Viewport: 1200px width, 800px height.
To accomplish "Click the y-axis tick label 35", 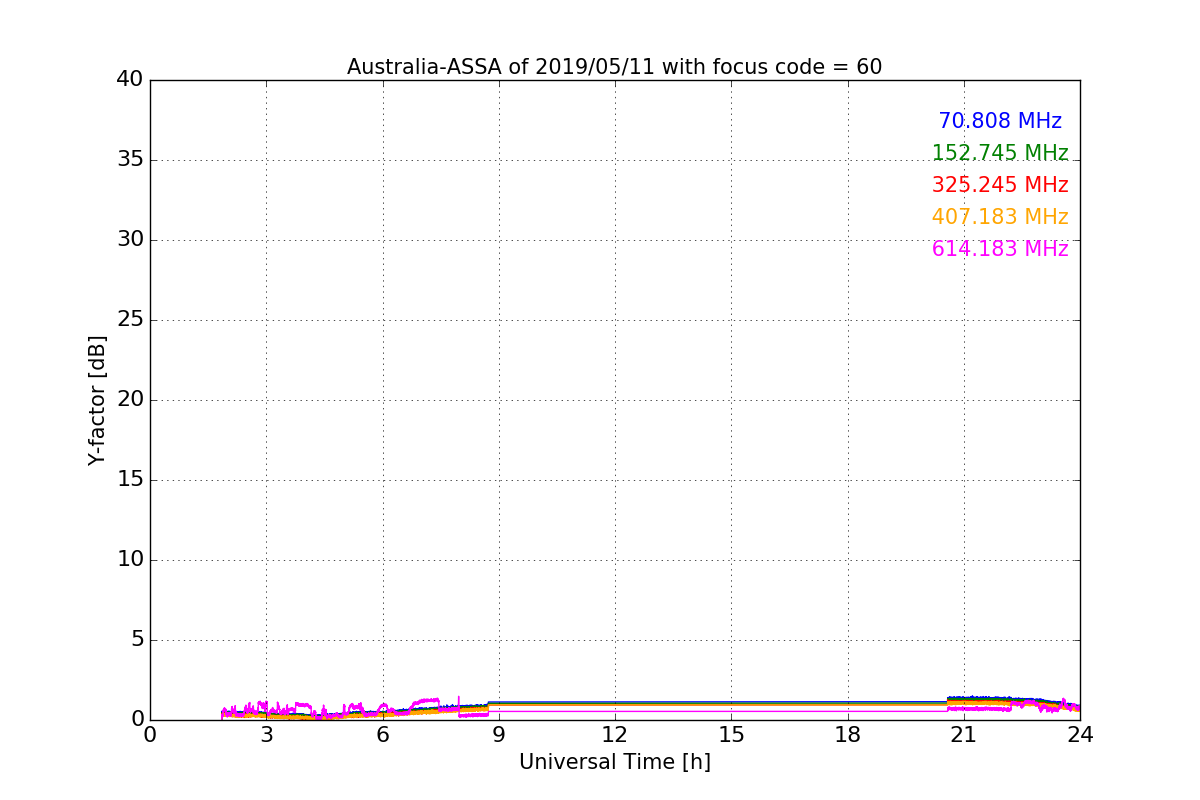I will coord(130,160).
